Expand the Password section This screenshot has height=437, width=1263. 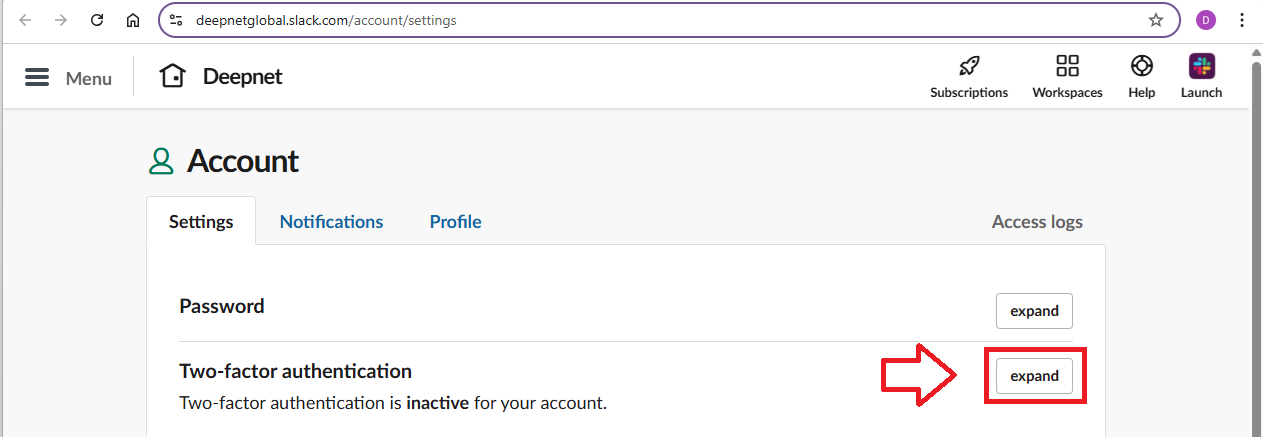pyautogui.click(x=1034, y=311)
